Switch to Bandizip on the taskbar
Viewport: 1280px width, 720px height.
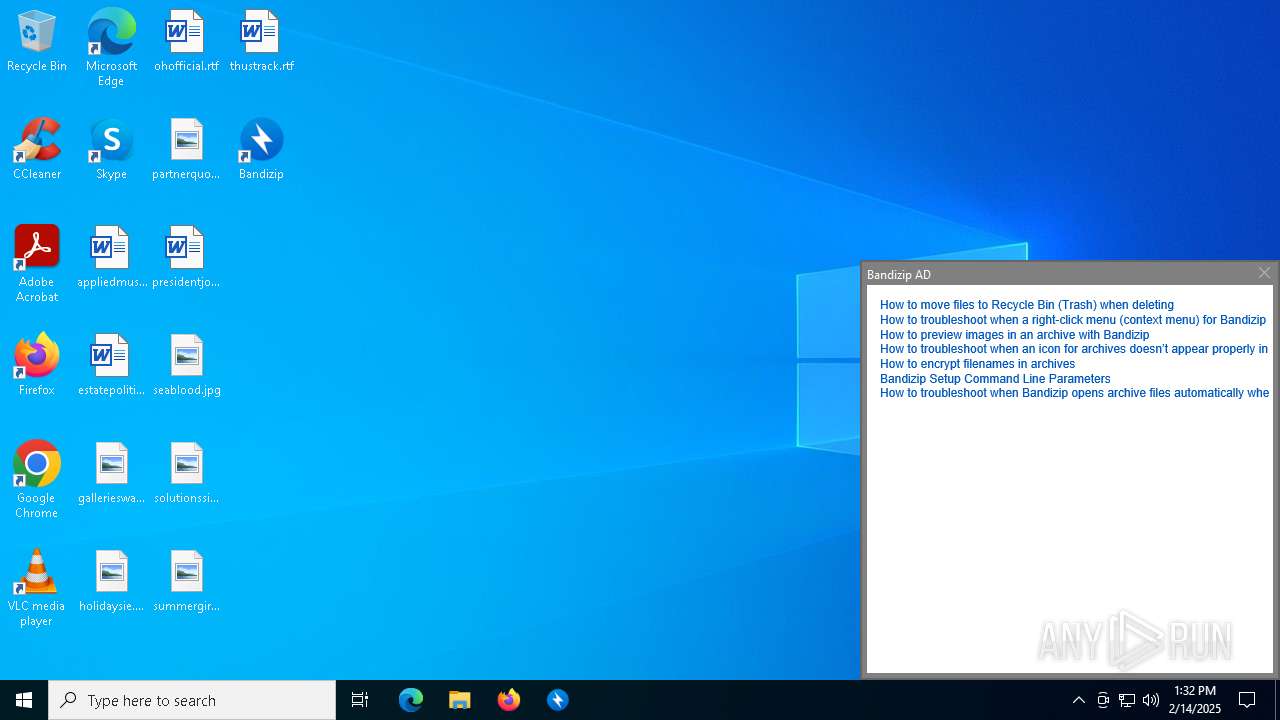(x=558, y=700)
